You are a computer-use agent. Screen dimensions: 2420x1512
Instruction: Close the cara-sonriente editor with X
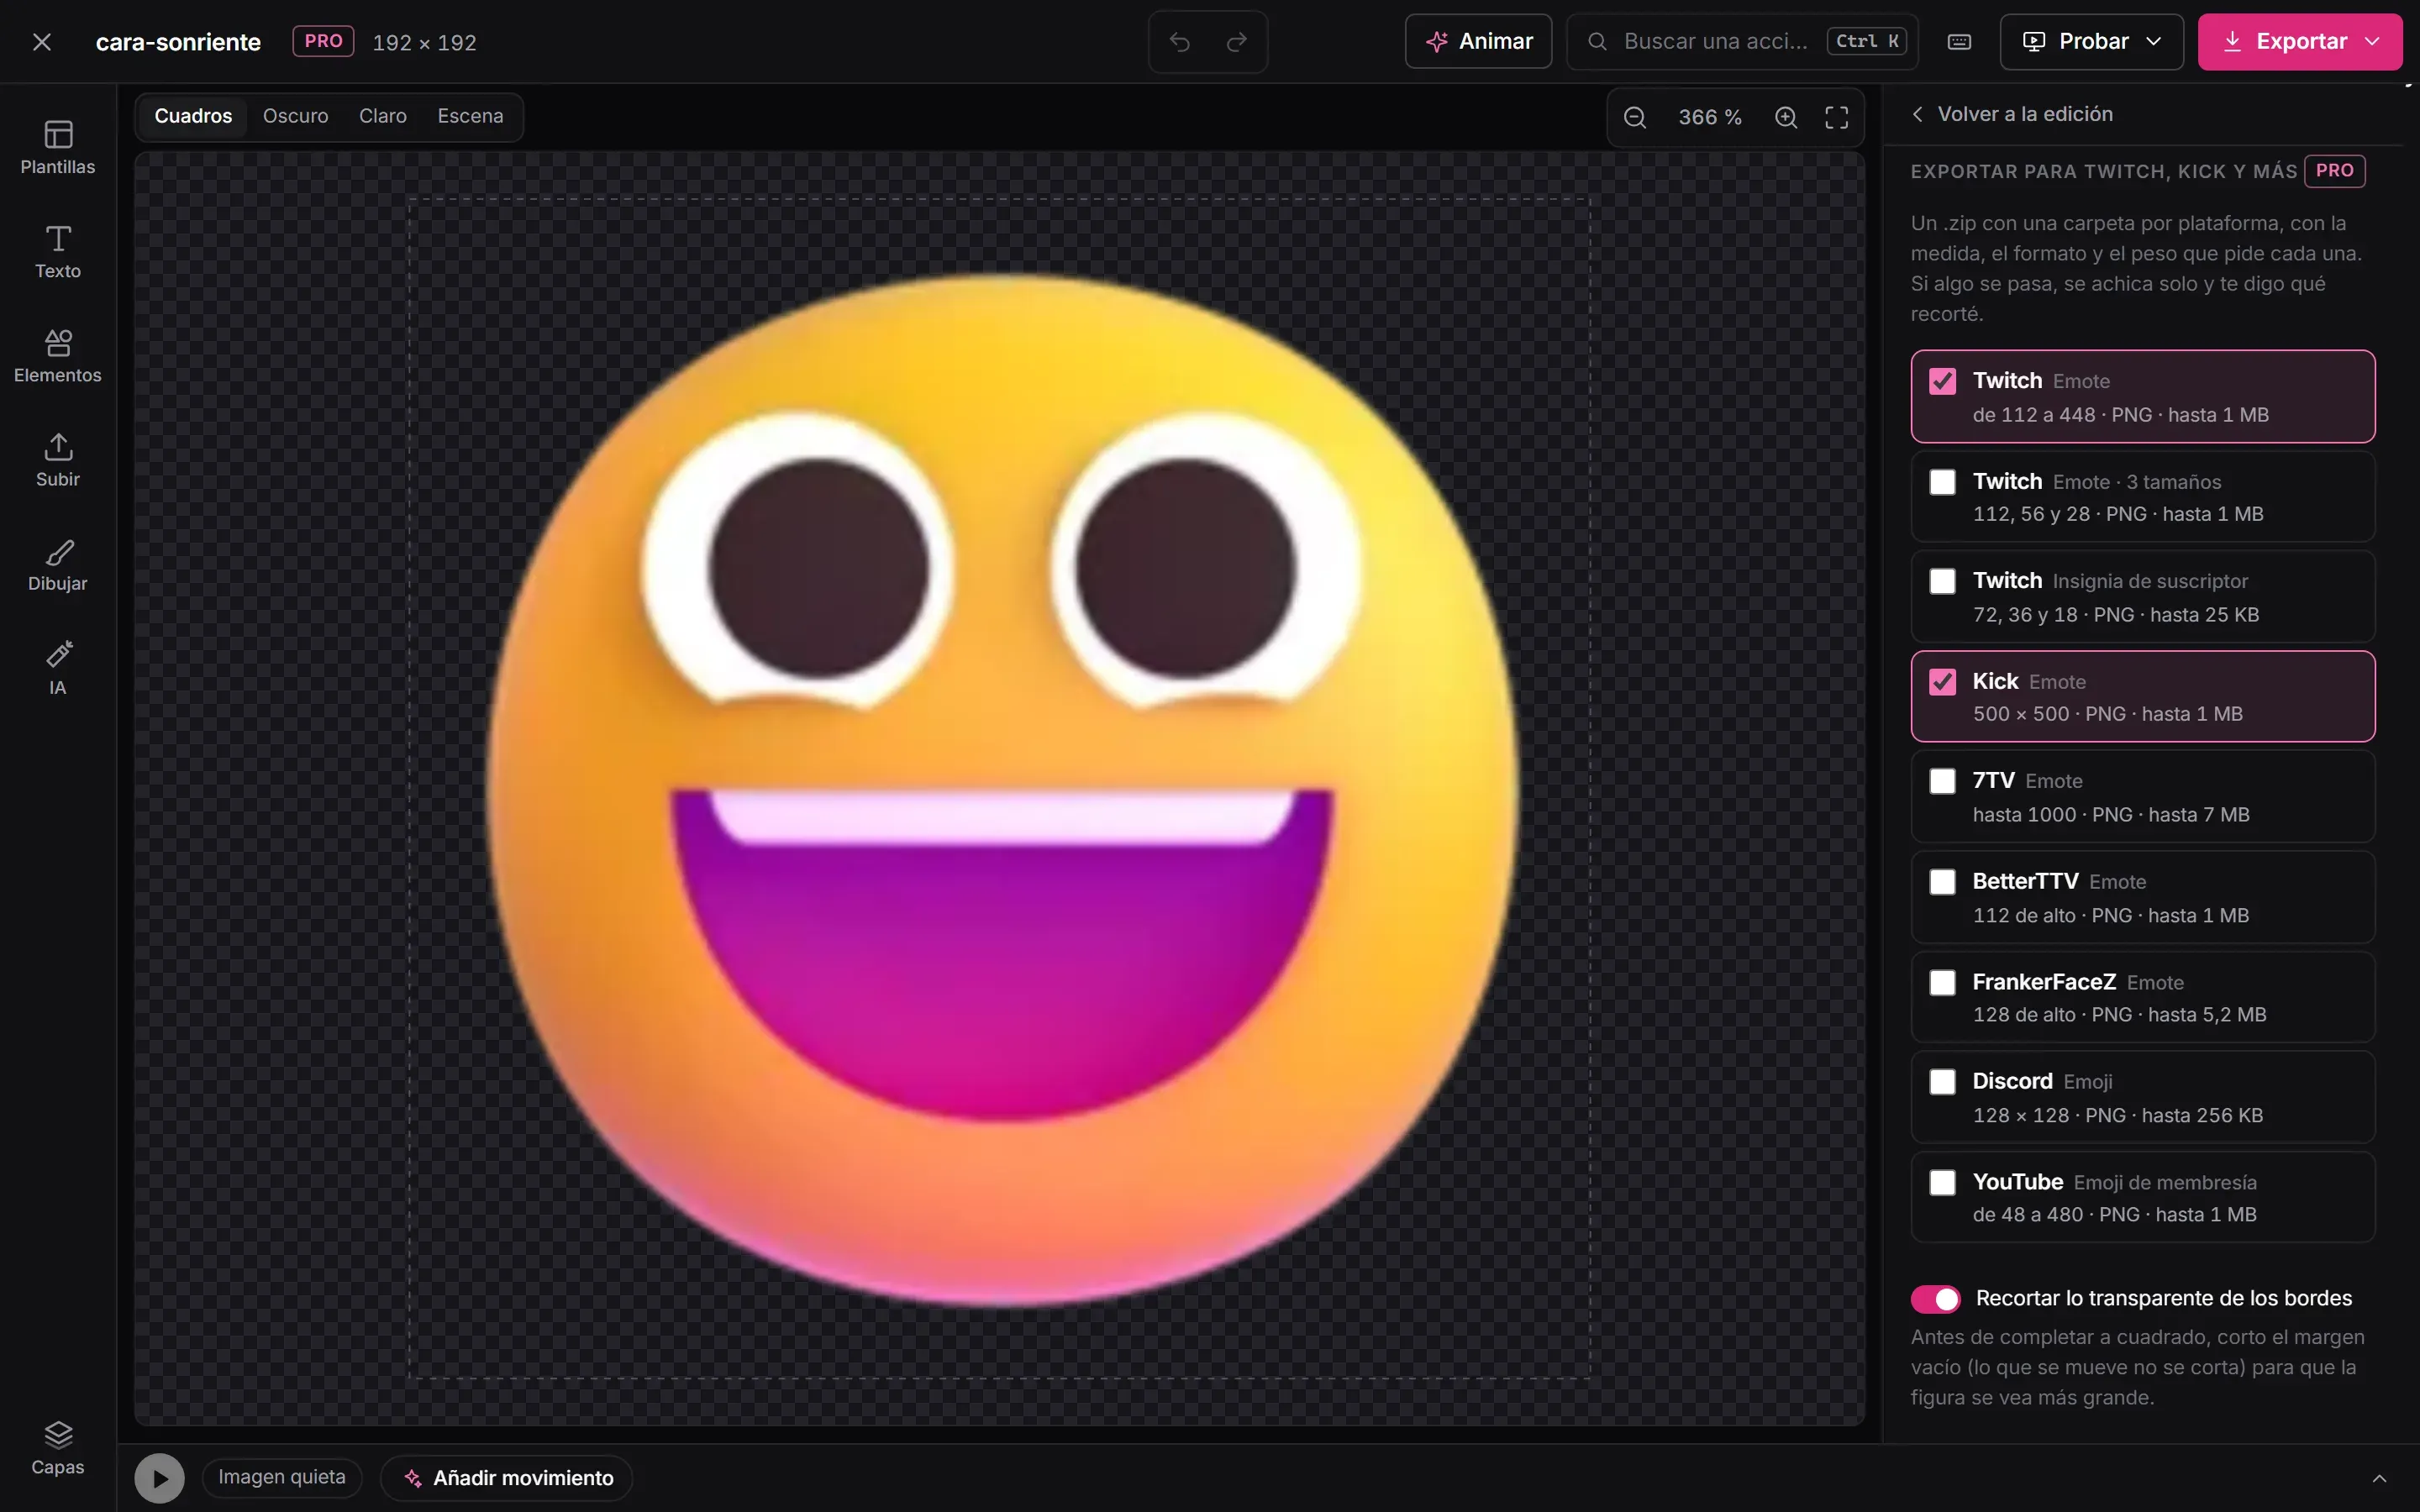42,42
